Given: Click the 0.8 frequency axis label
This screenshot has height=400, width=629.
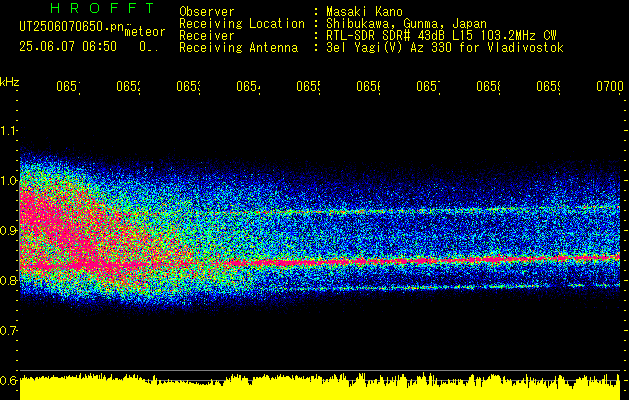Looking at the screenshot, I should 9,280.
